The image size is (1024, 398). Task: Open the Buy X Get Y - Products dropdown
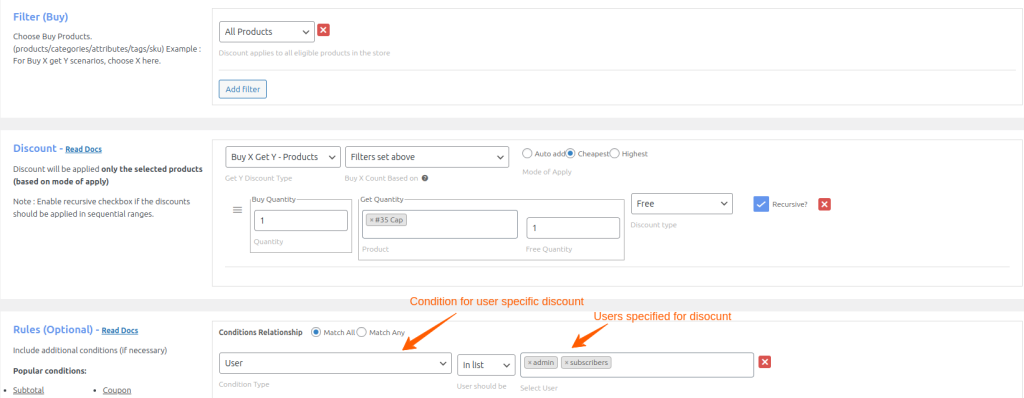coord(282,157)
